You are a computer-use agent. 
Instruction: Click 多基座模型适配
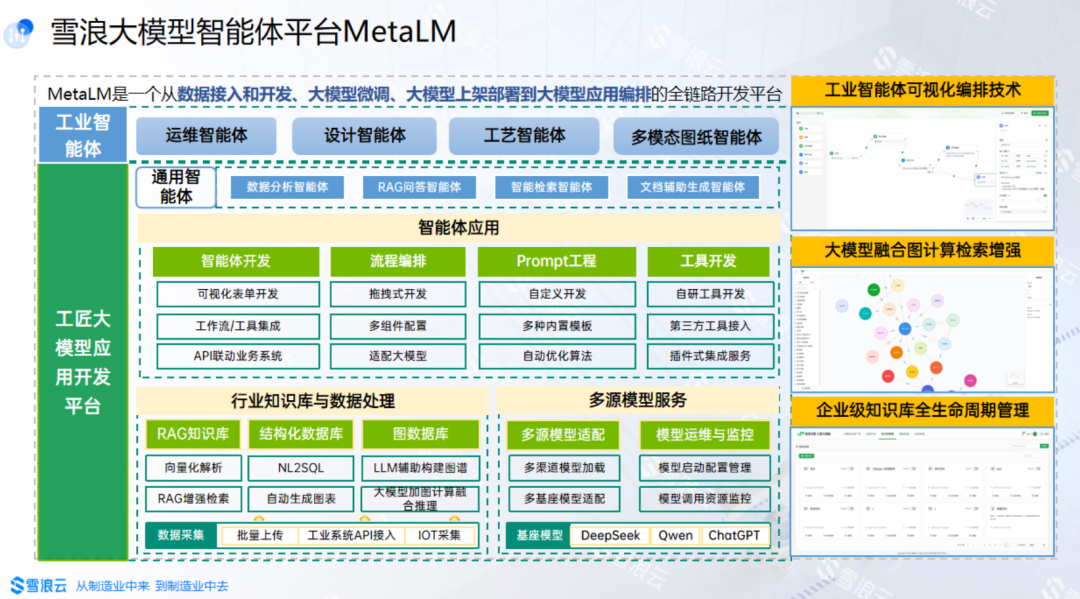(564, 498)
